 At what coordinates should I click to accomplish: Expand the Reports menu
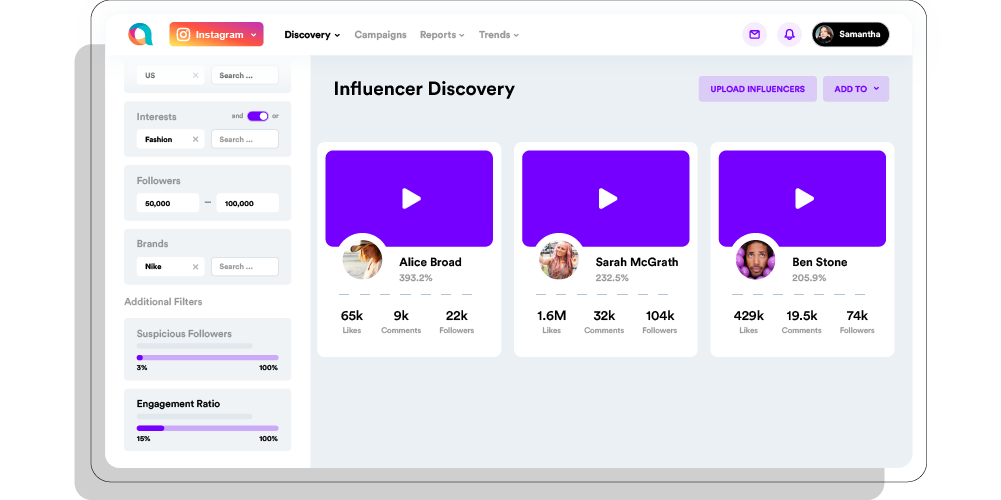click(x=442, y=34)
